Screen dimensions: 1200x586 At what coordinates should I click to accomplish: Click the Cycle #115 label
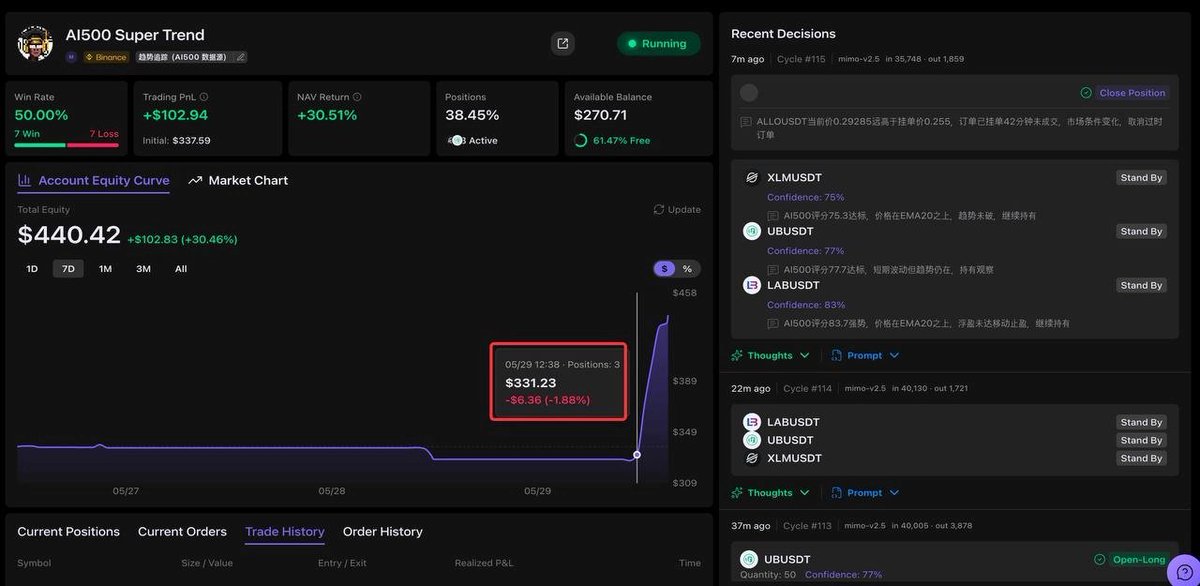point(801,59)
